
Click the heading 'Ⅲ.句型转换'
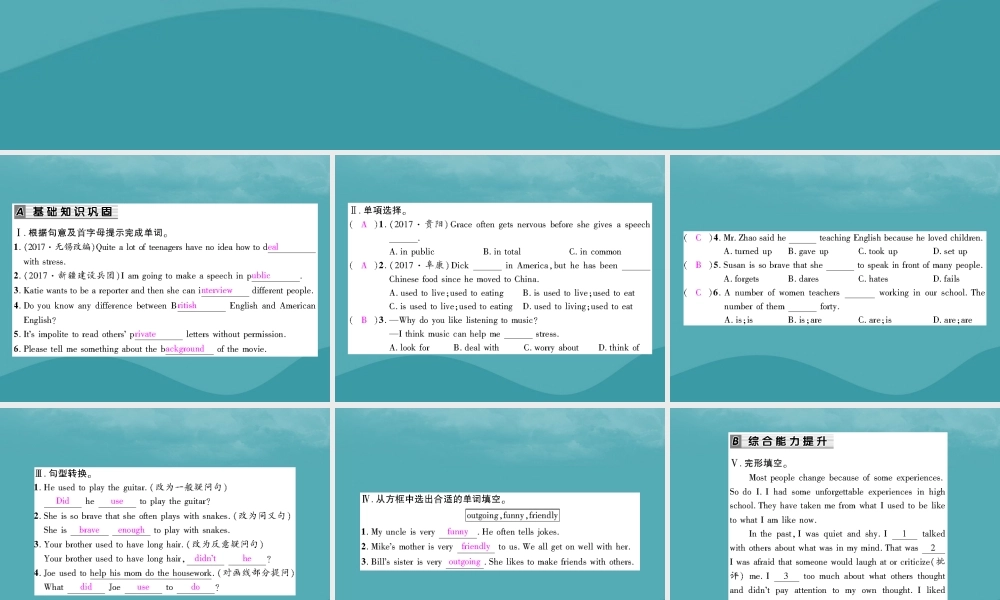click(64, 473)
